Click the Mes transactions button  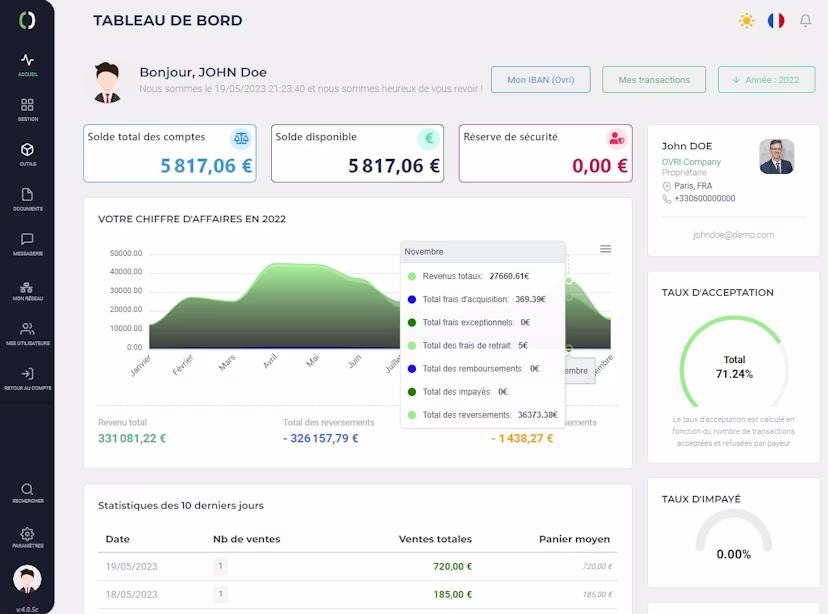point(654,80)
